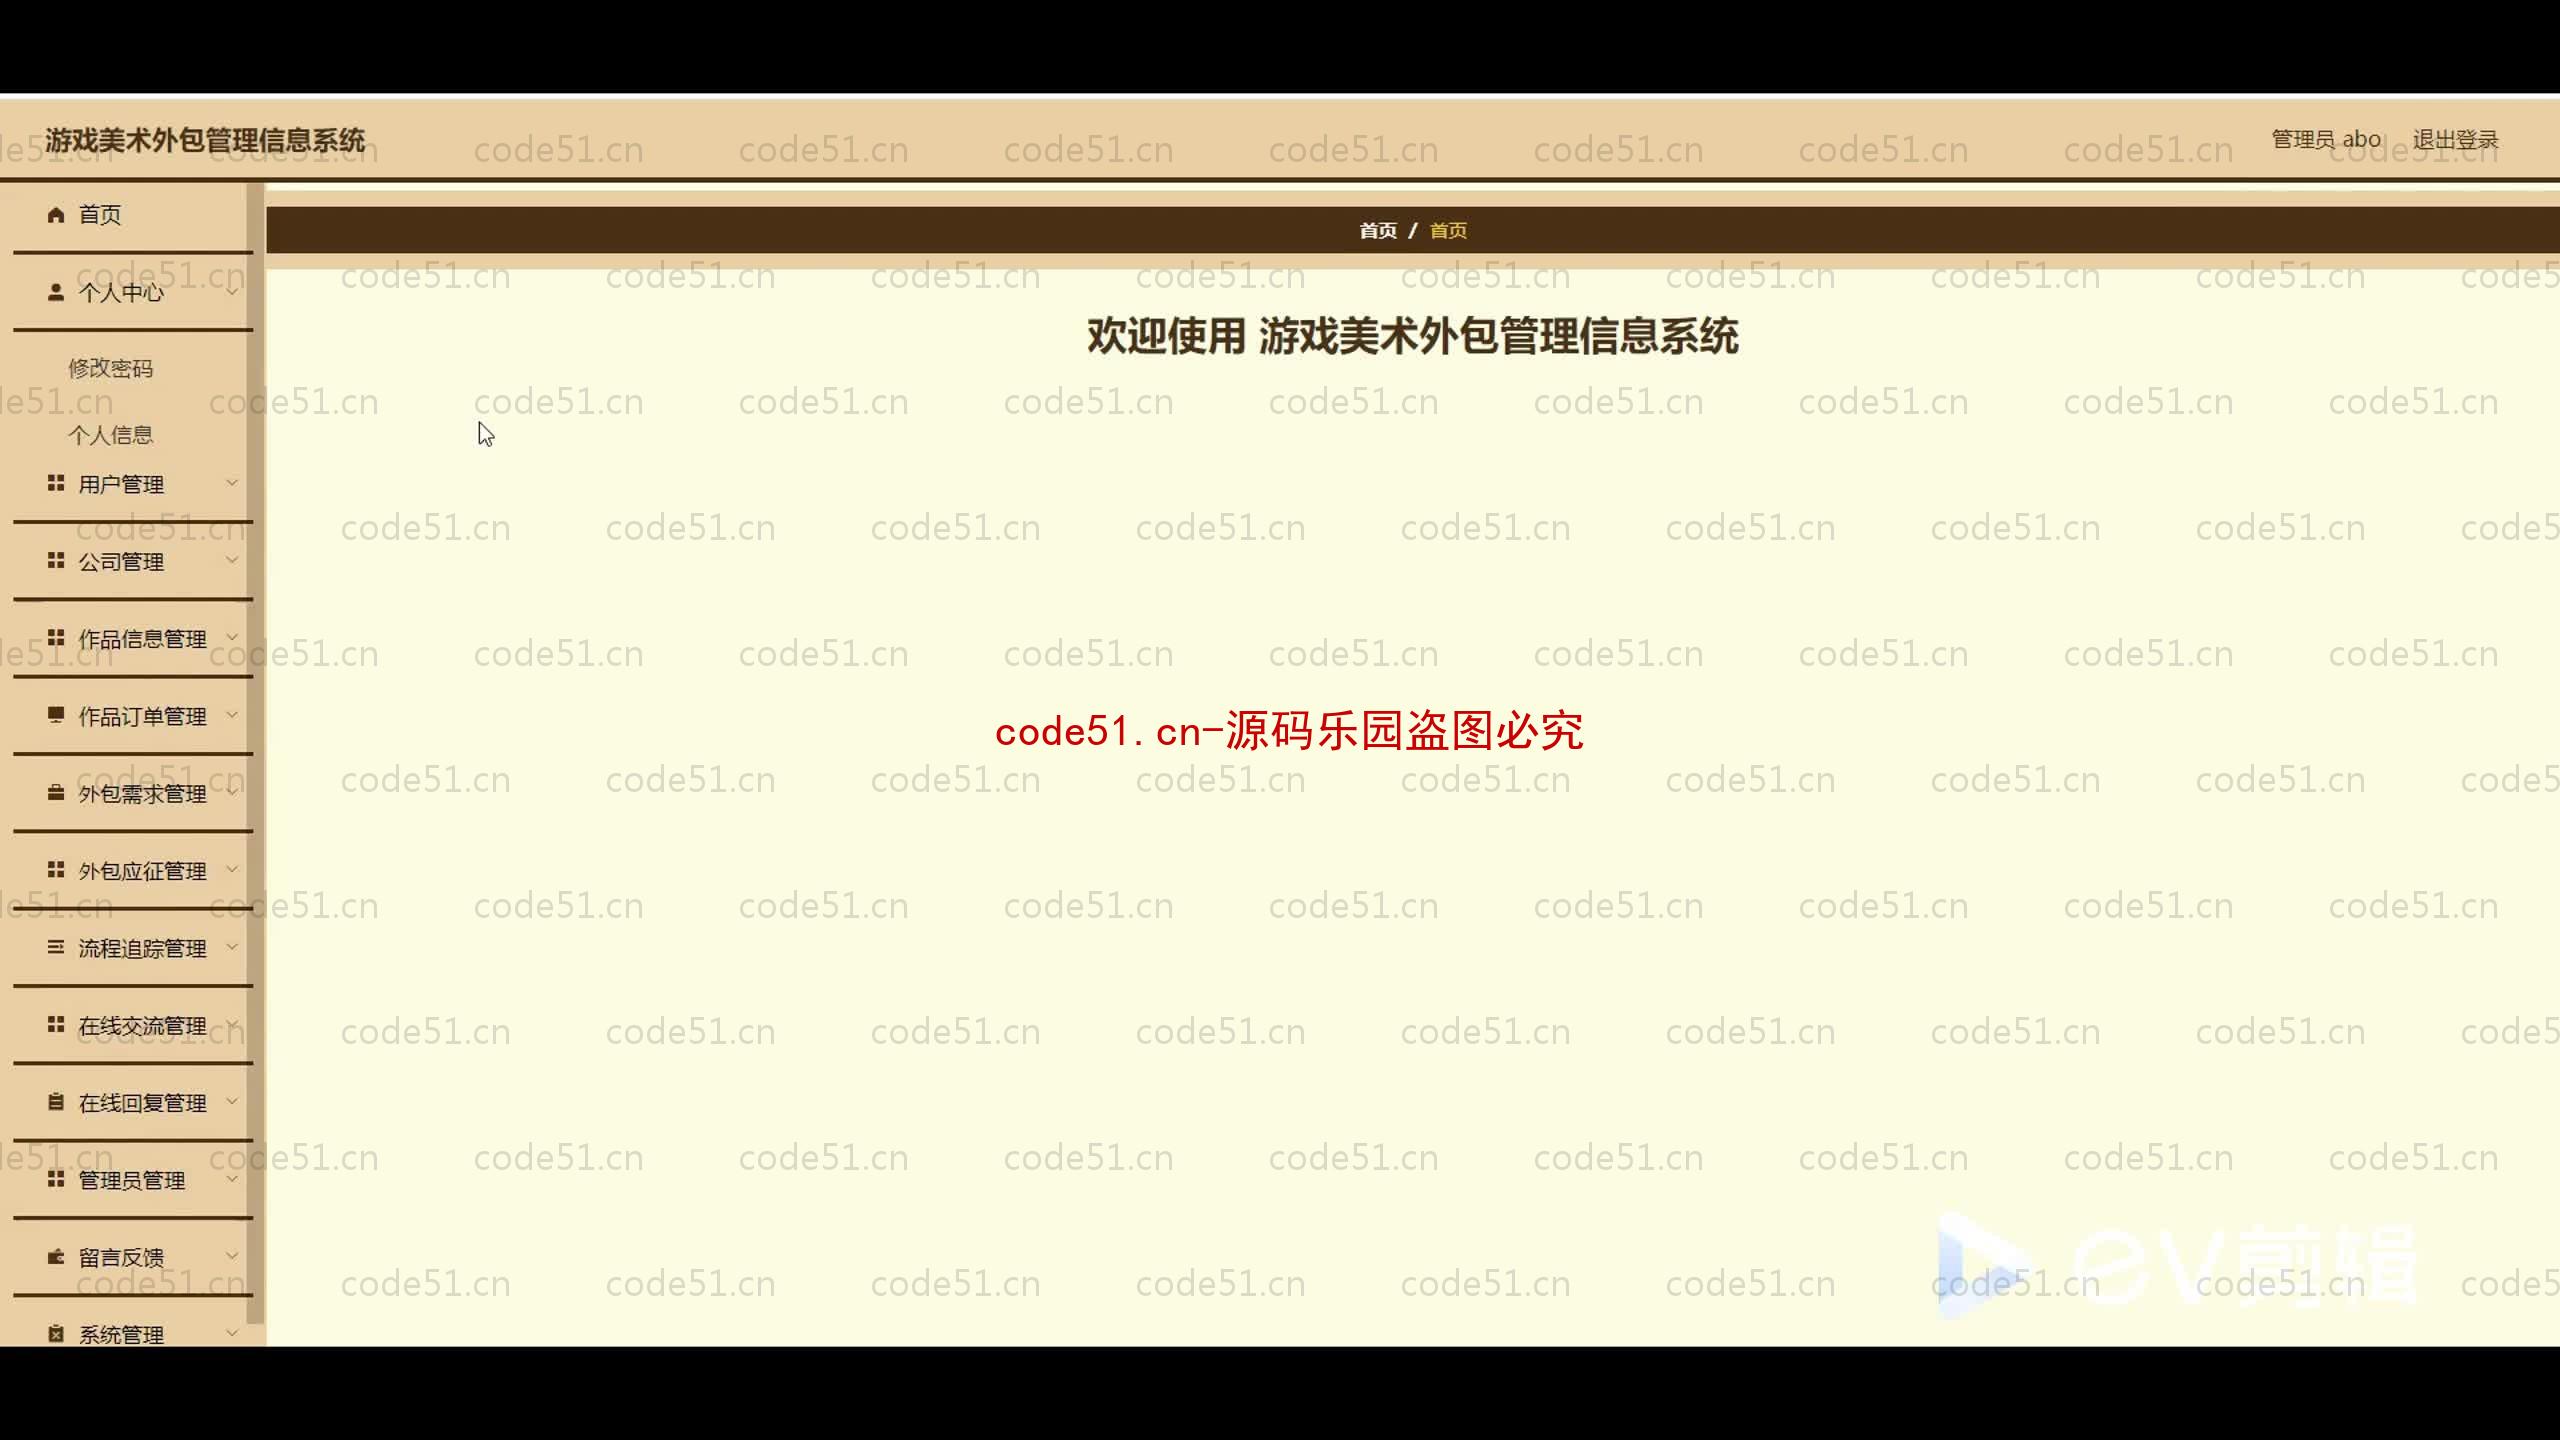Expand the 公司管理 menu section

pyautogui.click(x=132, y=561)
